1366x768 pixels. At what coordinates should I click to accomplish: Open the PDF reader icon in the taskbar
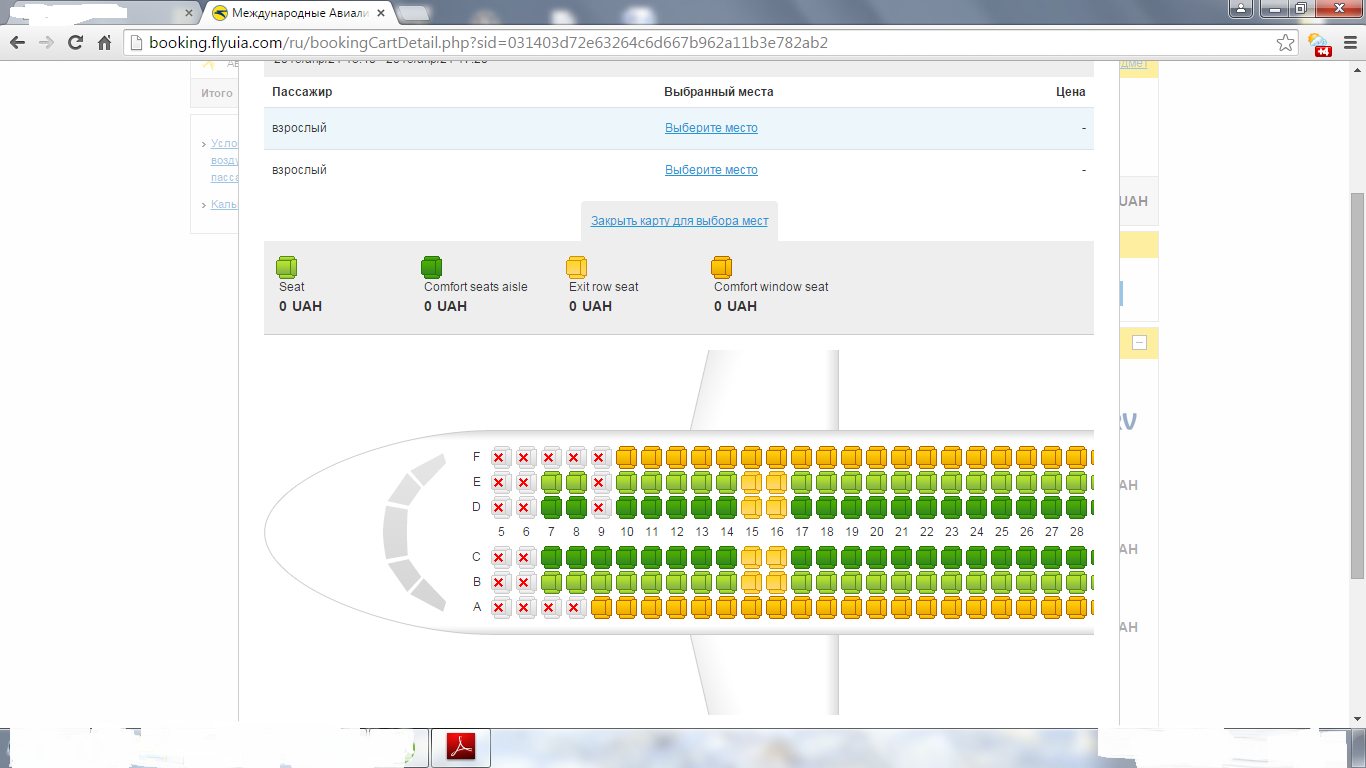click(x=460, y=748)
